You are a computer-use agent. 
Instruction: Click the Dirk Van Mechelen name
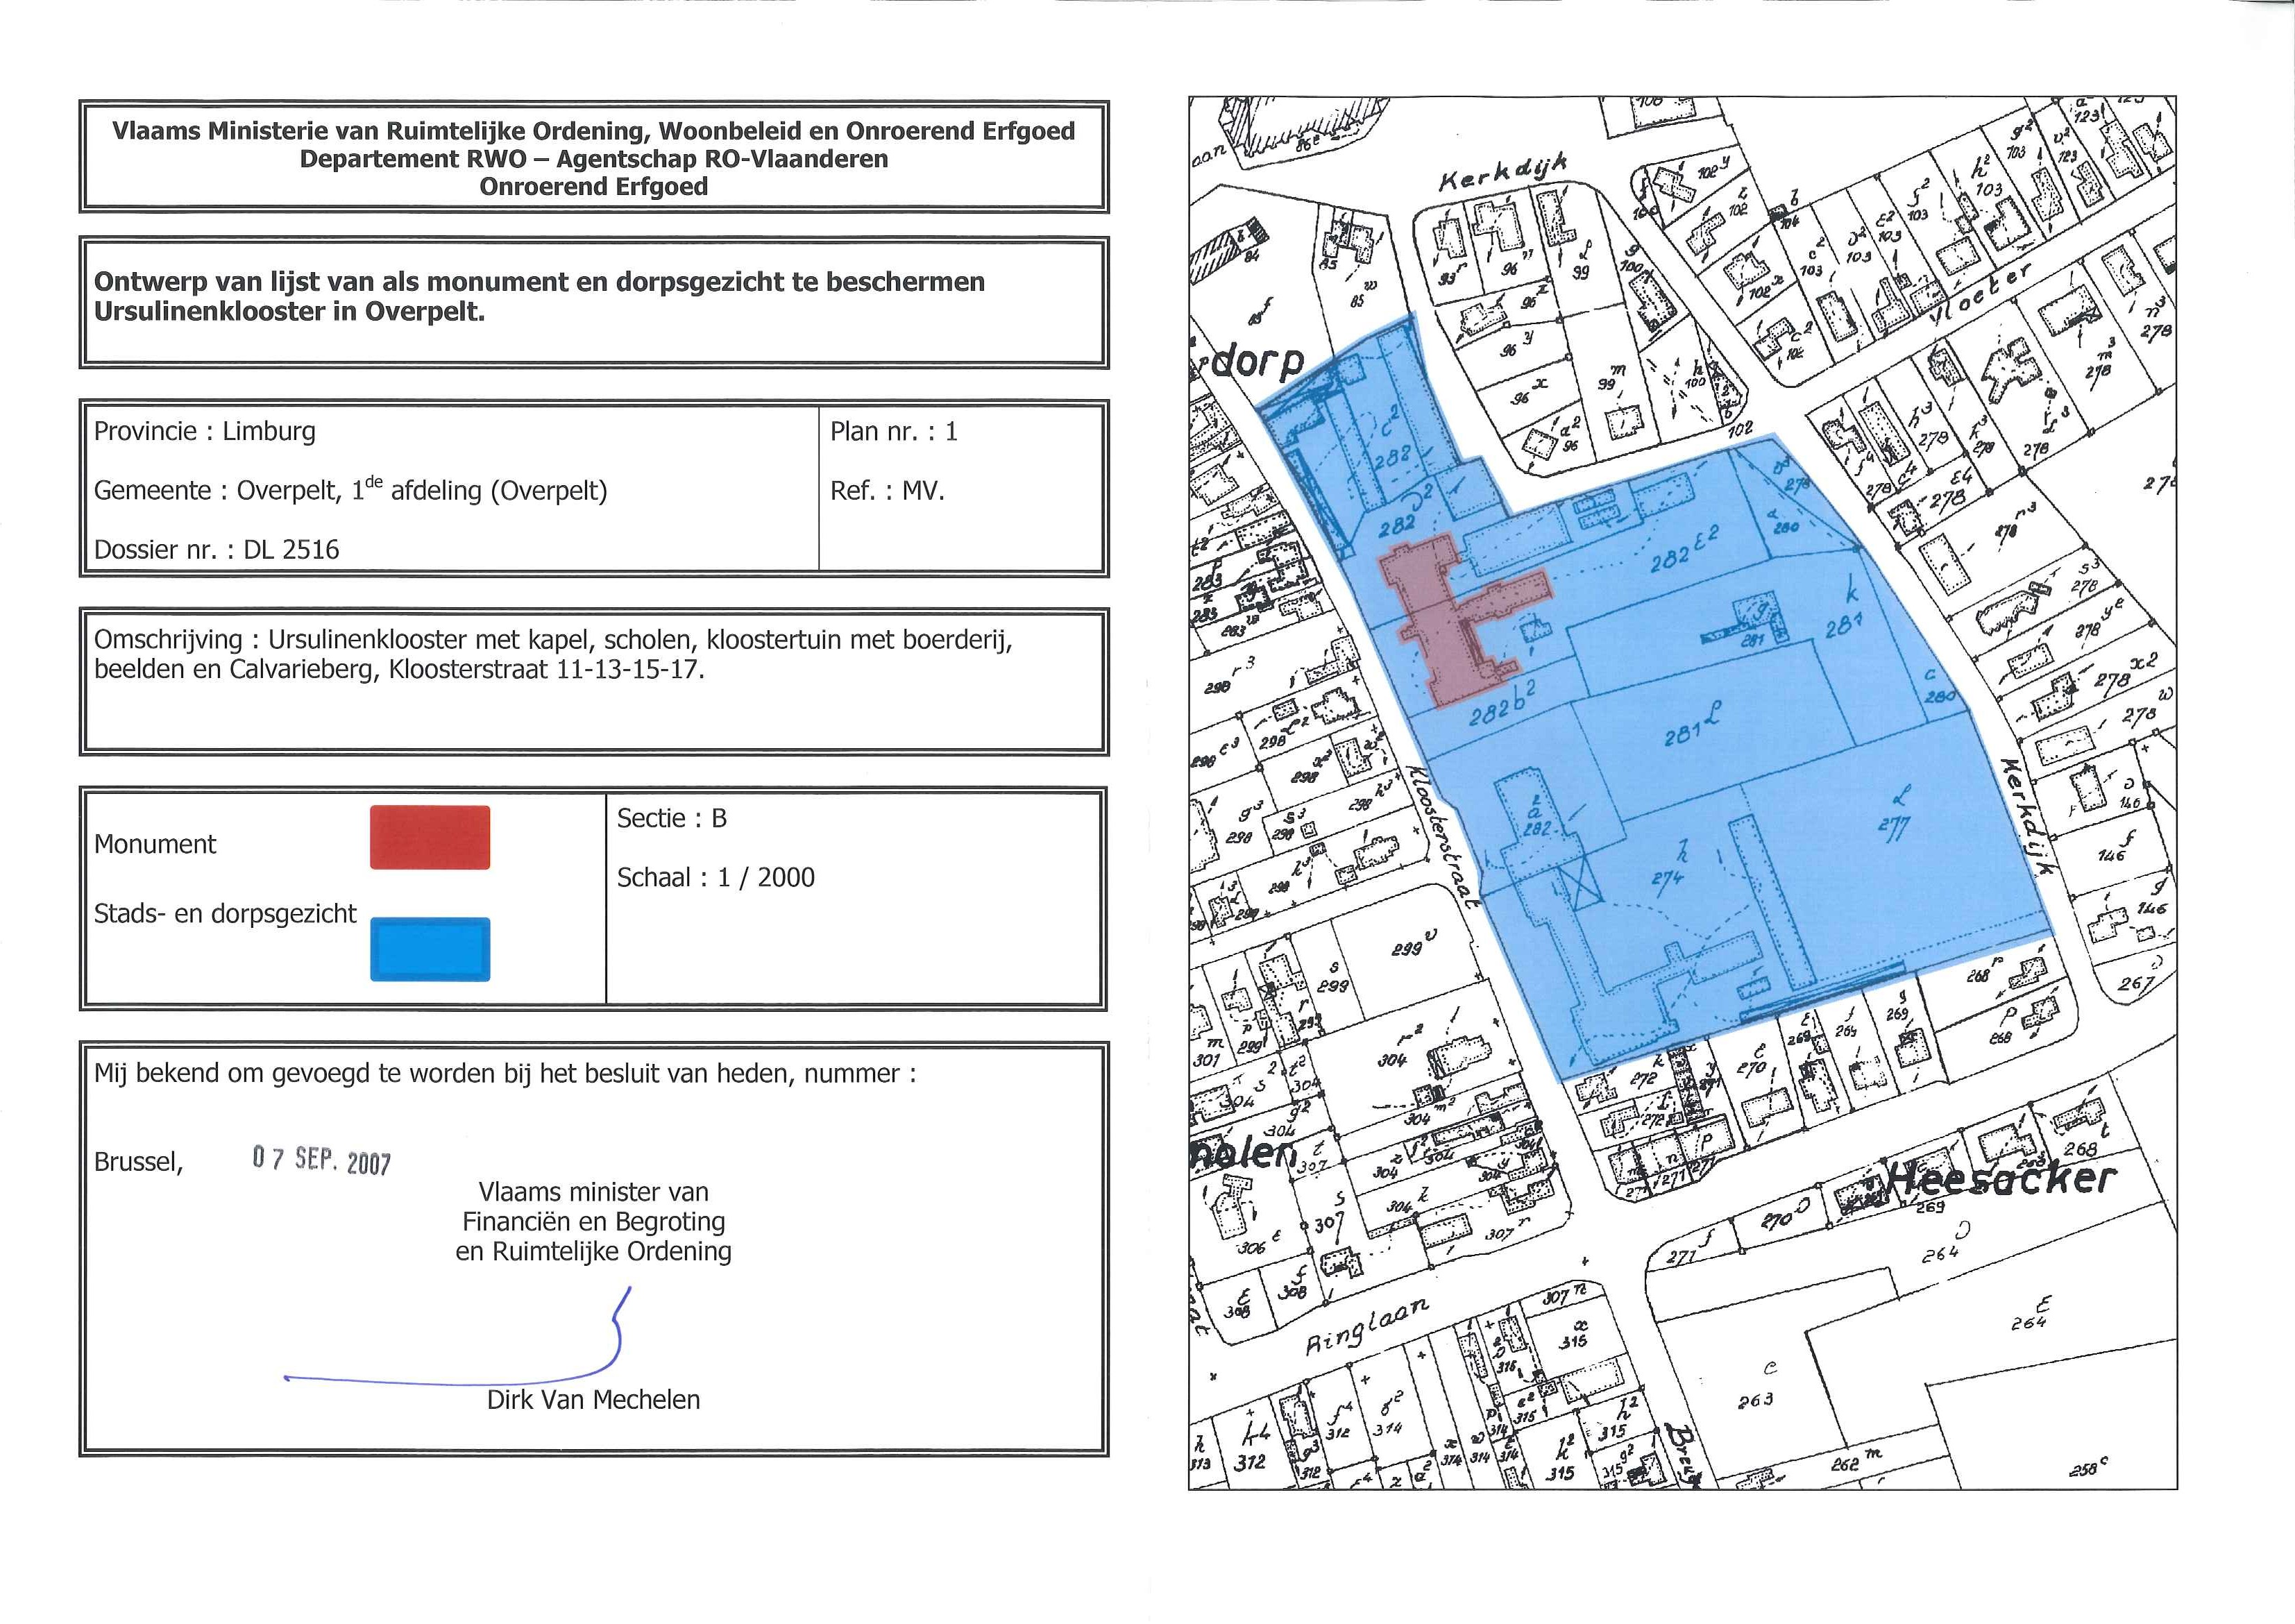[593, 1399]
